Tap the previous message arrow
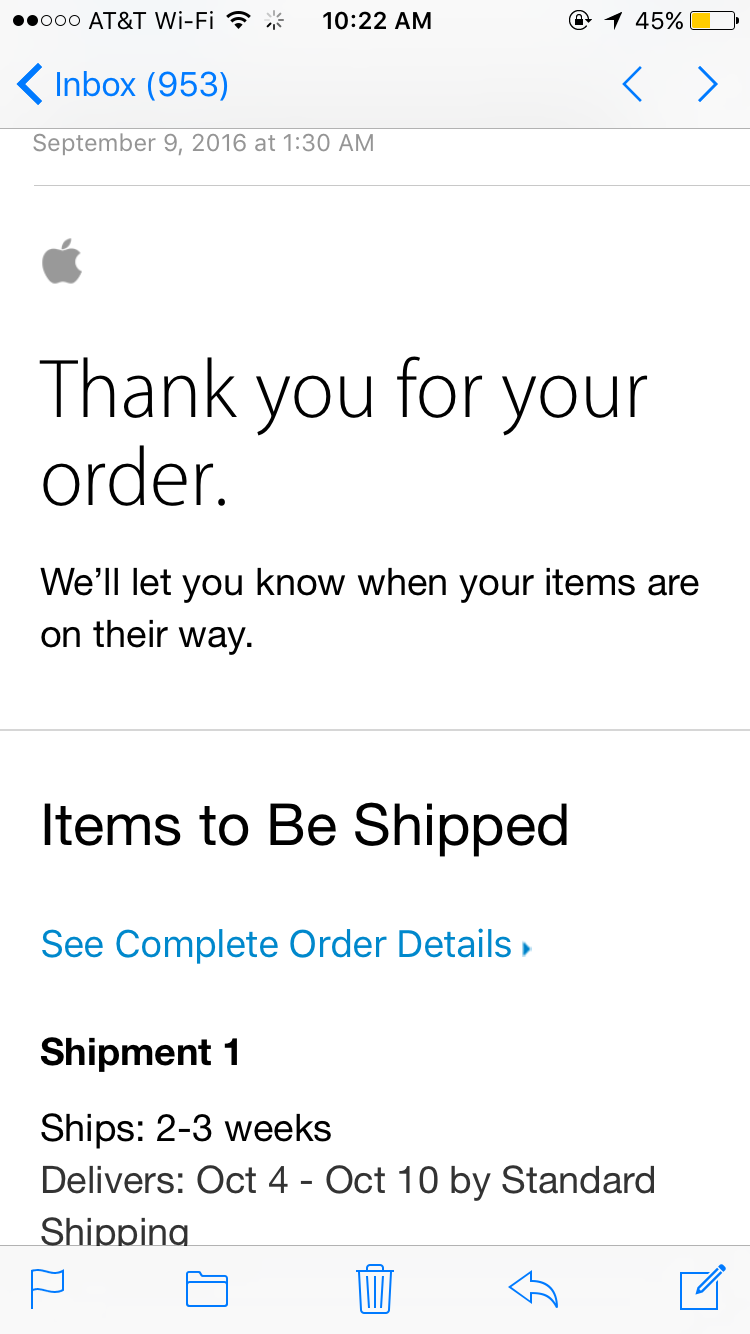The height and width of the screenshot is (1334, 750). coord(632,84)
